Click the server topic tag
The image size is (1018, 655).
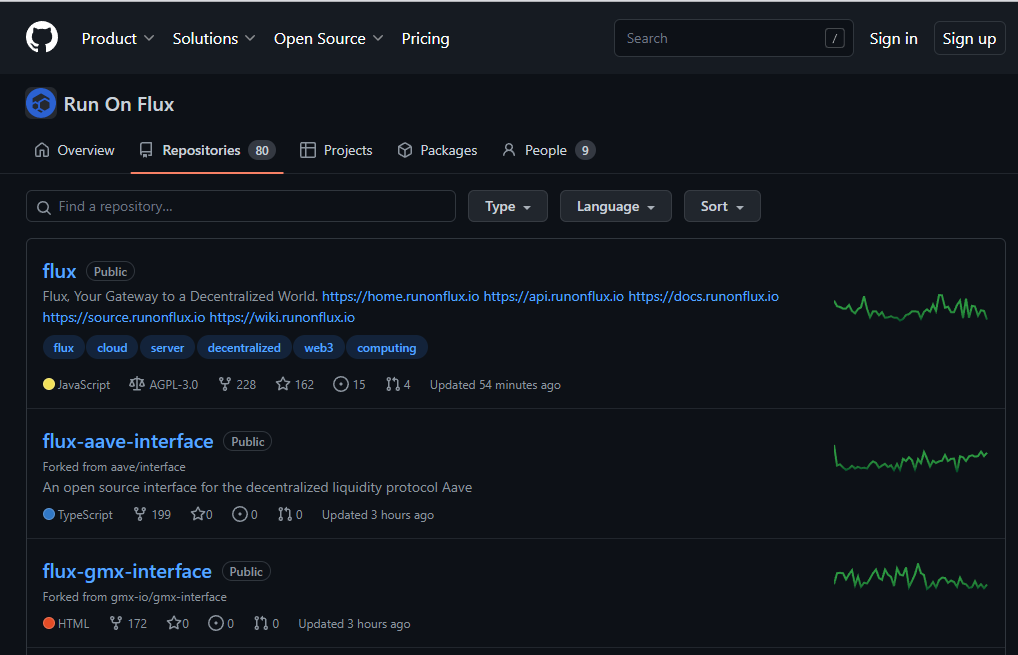pyautogui.click(x=168, y=347)
